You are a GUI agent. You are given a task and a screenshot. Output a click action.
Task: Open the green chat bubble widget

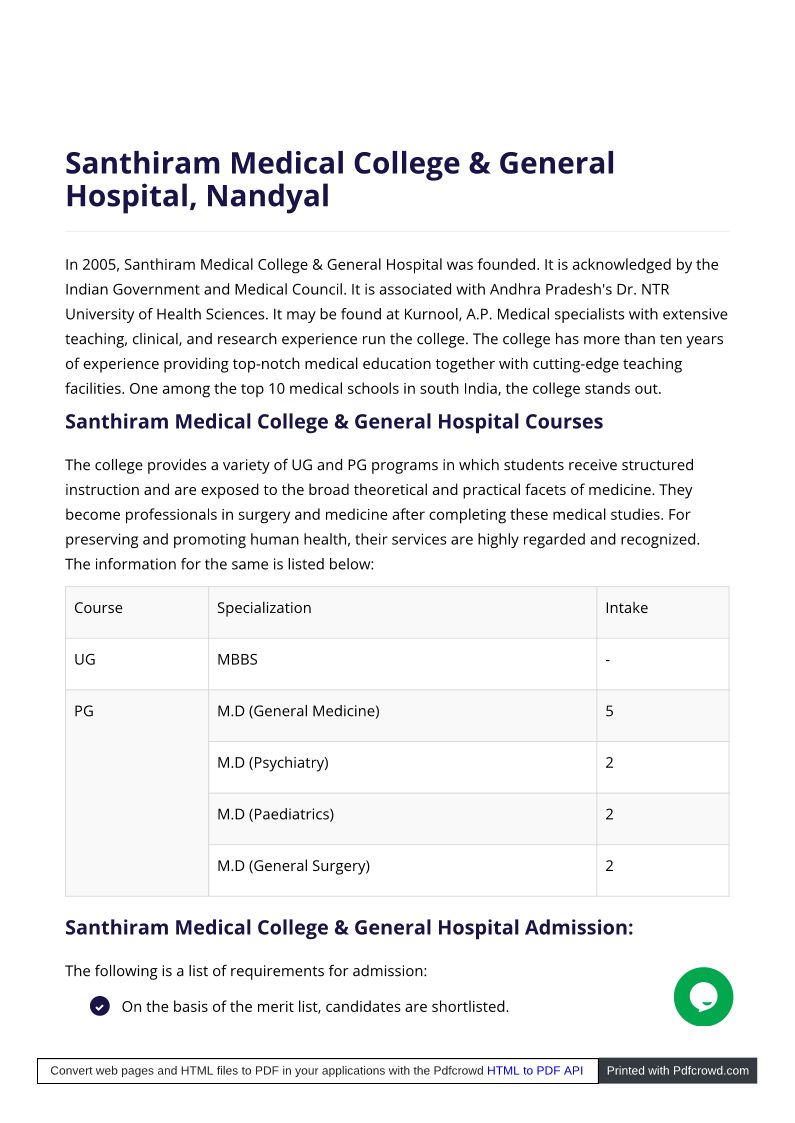tap(703, 996)
